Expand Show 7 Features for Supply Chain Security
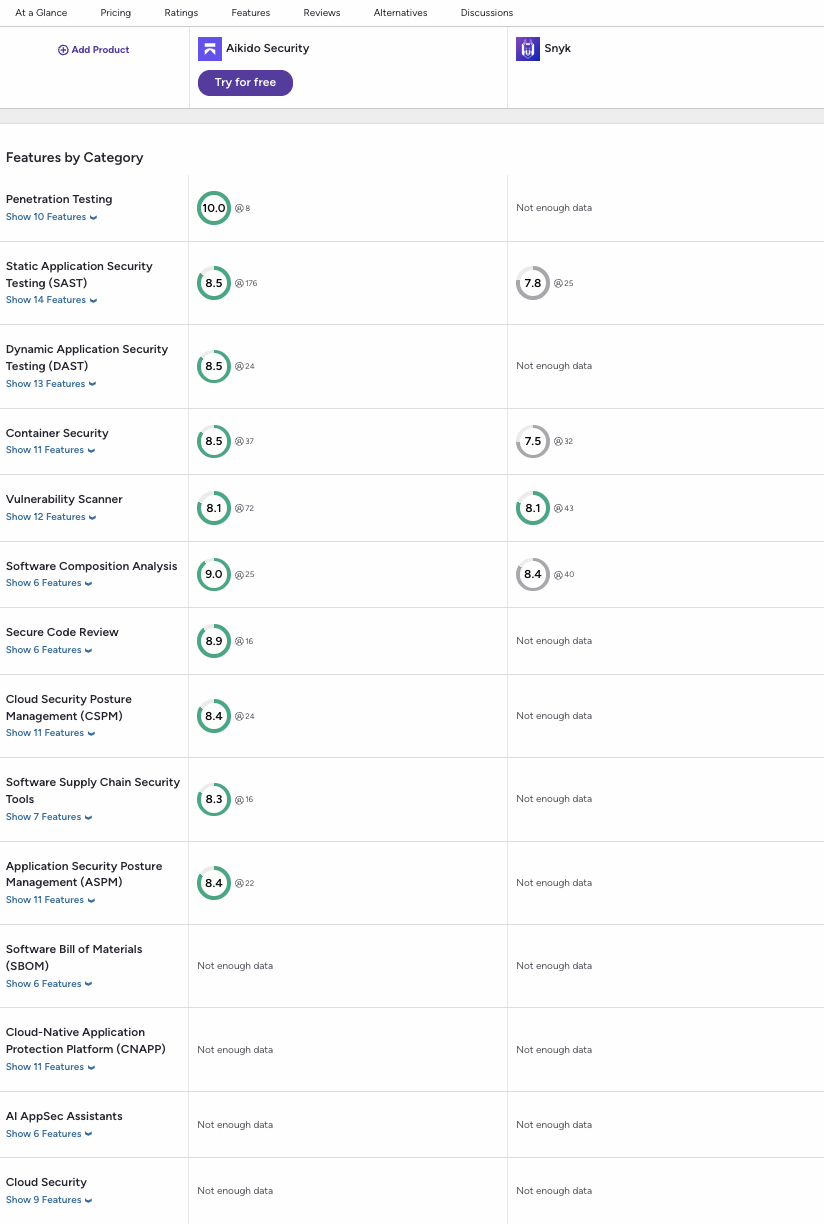824x1224 pixels. tap(49, 817)
